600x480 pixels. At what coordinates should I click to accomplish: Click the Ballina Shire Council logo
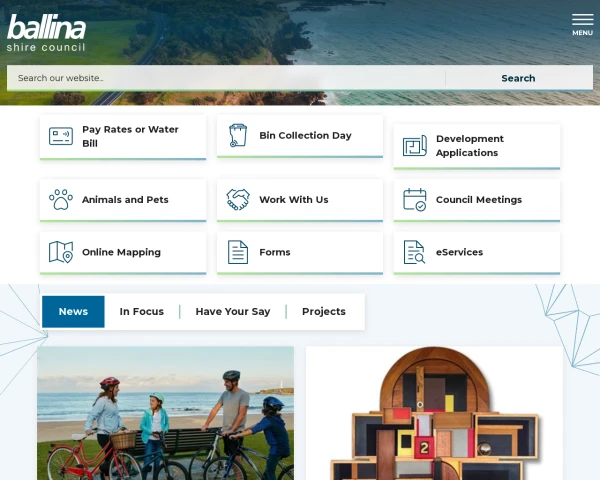tap(46, 33)
